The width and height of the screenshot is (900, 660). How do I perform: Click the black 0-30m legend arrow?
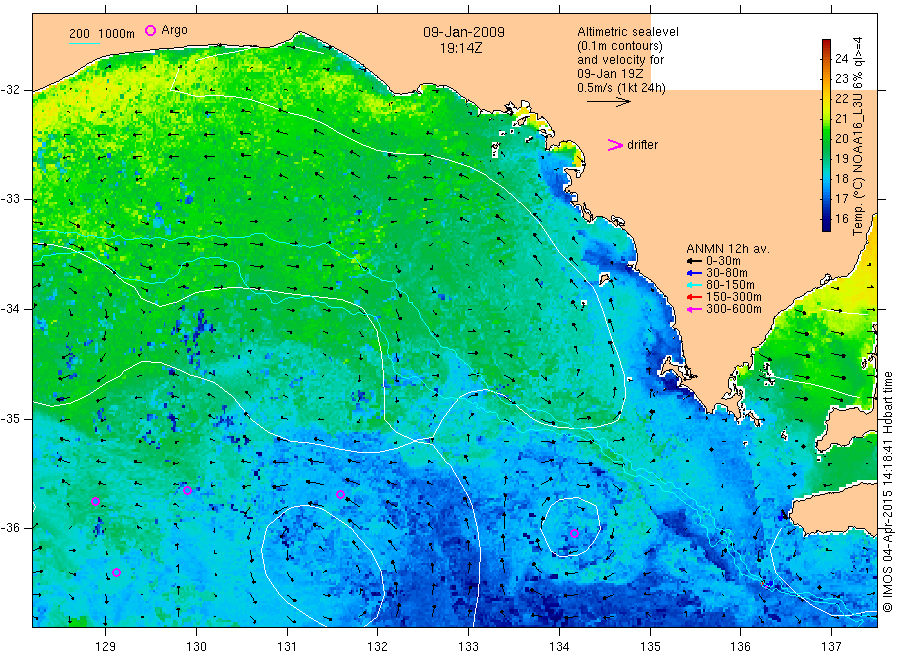[695, 261]
